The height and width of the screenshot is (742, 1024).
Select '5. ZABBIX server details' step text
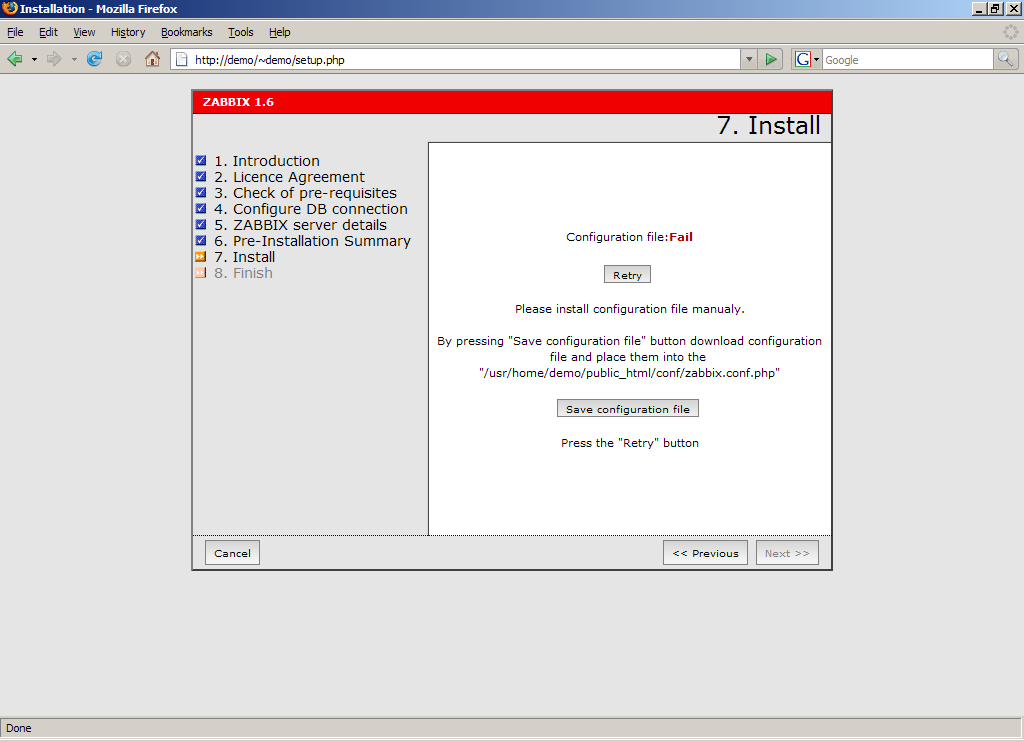(x=300, y=225)
